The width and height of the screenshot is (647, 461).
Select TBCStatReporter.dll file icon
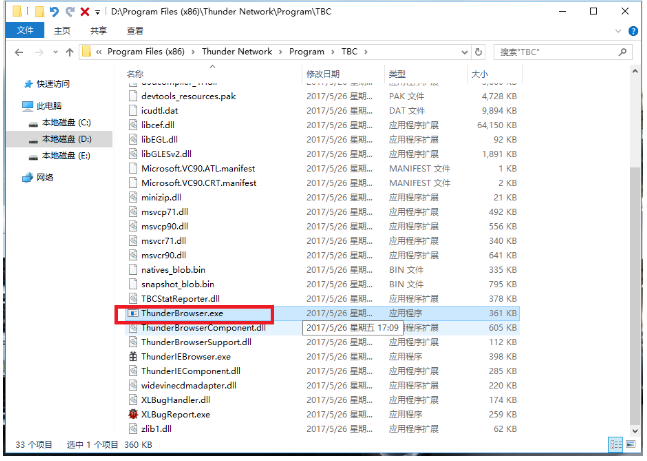[133, 299]
